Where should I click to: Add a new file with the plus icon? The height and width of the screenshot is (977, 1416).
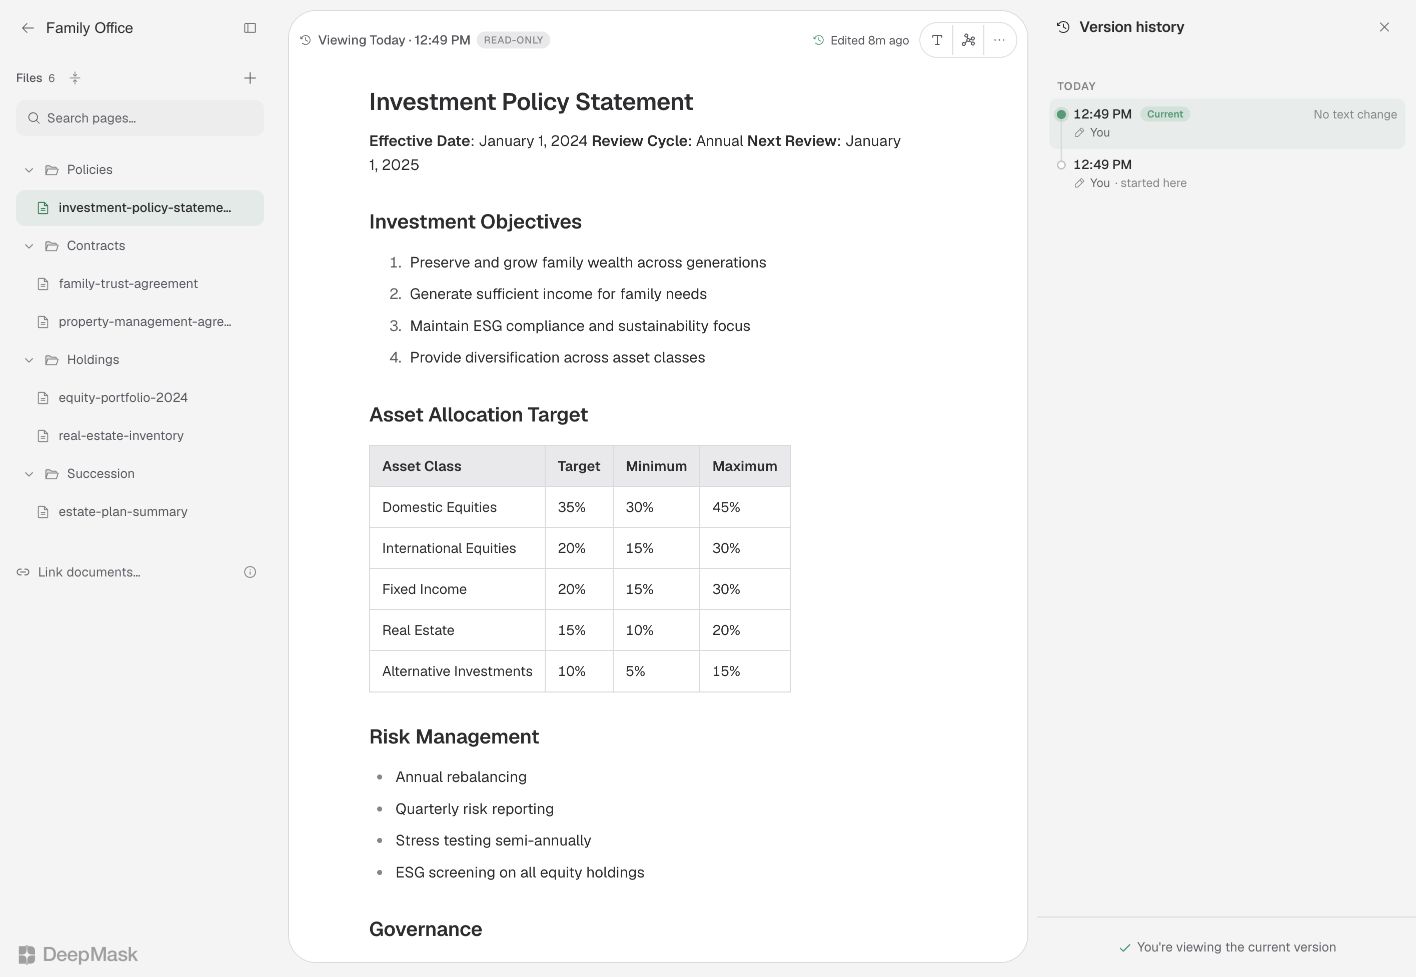(x=250, y=78)
